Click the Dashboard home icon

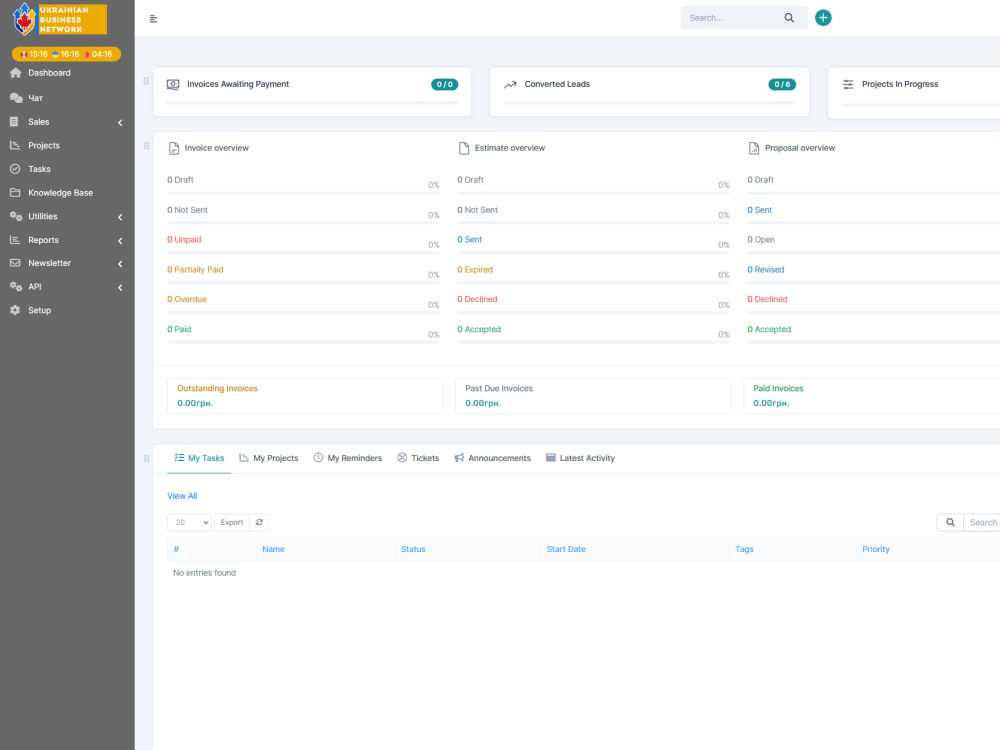tap(16, 73)
